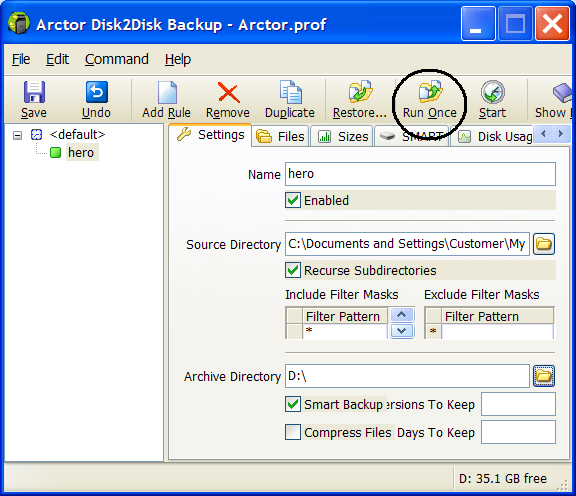Add a new rule via Add Rule
The width and height of the screenshot is (576, 496).
tap(166, 100)
